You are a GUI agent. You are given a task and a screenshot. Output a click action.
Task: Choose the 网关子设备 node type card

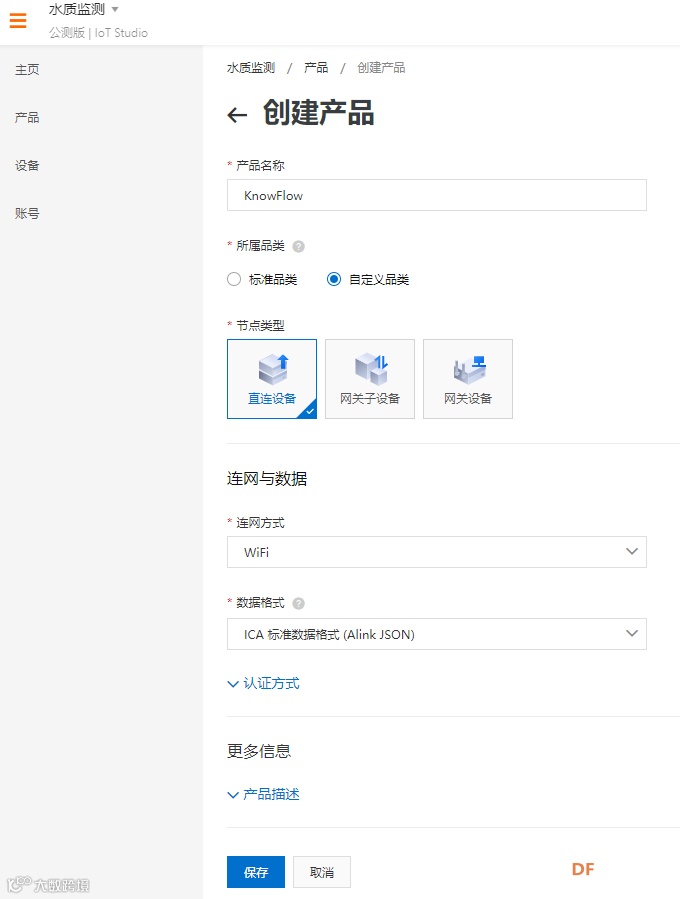[370, 379]
